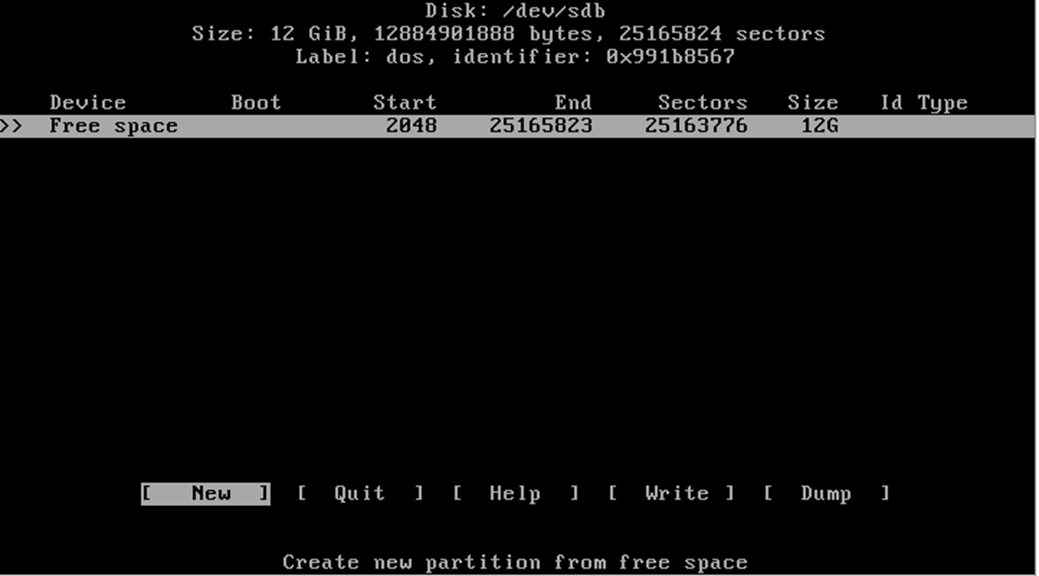This screenshot has height=576, width=1039.
Task: Click the Disk: /dev/sdb title
Action: (515, 11)
